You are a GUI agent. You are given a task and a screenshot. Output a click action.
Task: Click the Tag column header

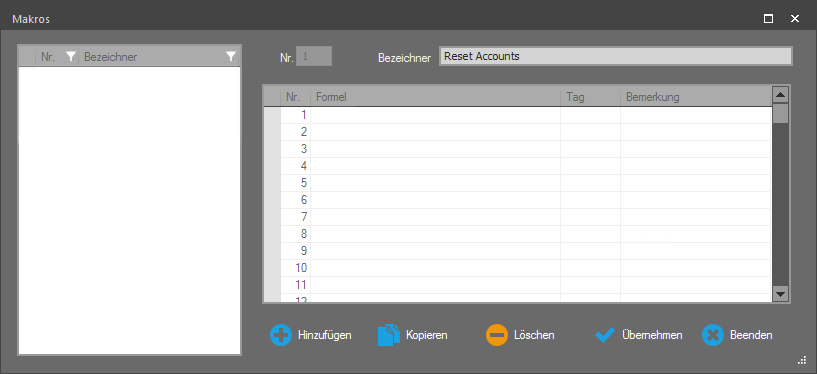click(590, 97)
